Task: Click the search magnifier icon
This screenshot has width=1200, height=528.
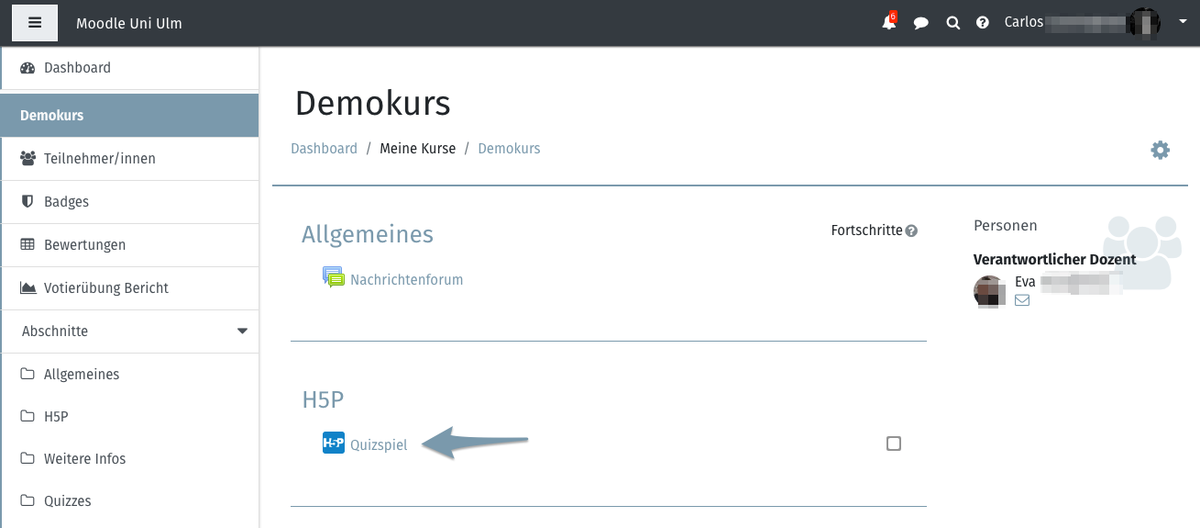Action: point(953,22)
